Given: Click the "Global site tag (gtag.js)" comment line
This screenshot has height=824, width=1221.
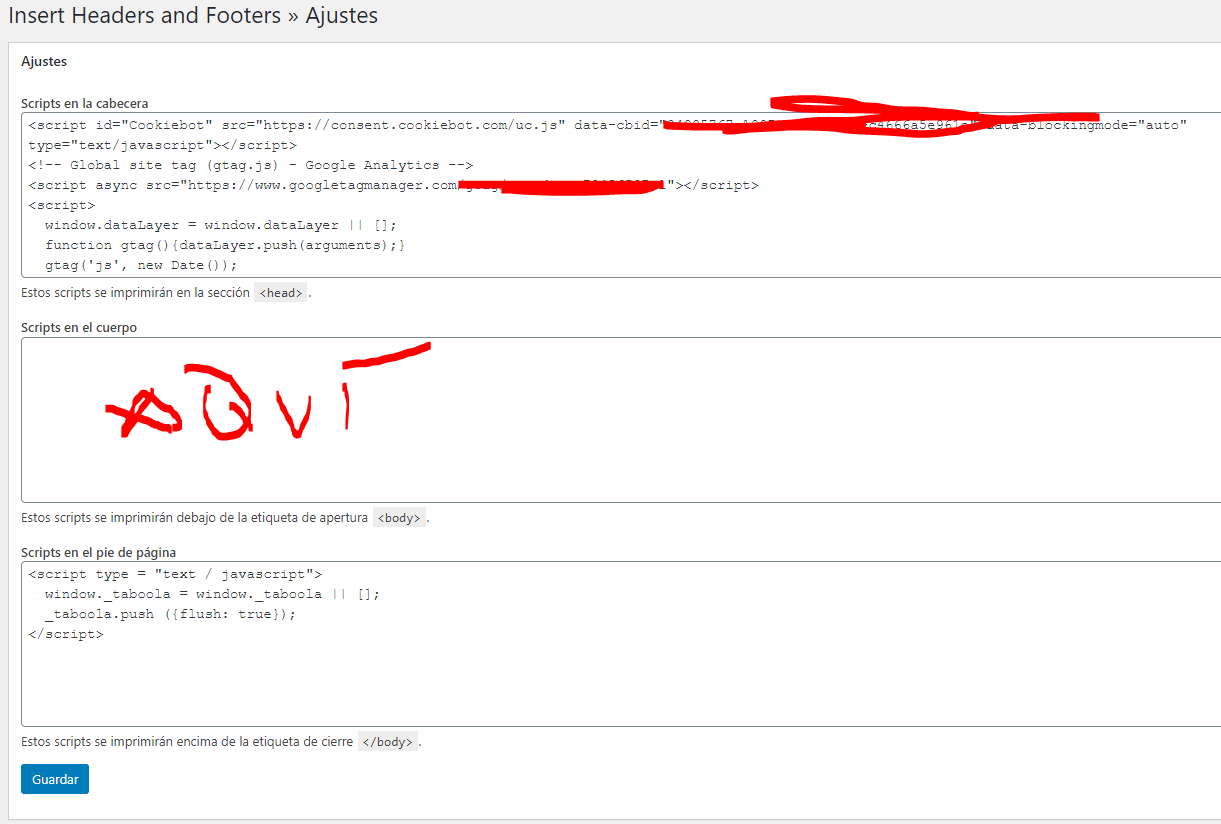Looking at the screenshot, I should click(x=251, y=165).
